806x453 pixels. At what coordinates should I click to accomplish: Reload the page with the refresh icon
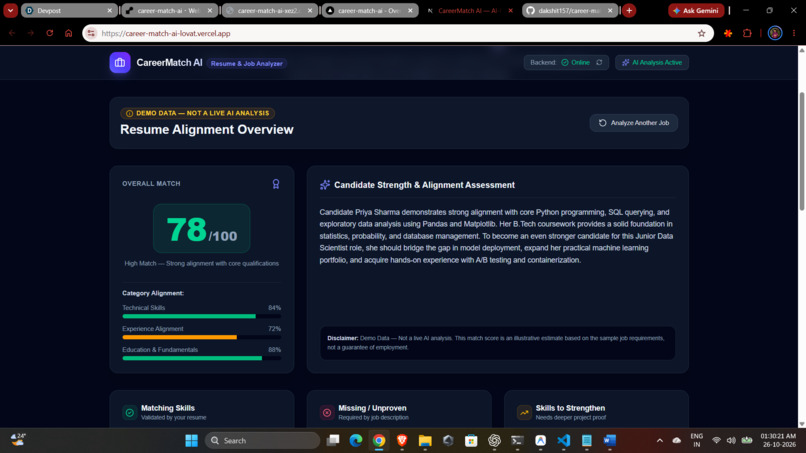click(50, 33)
